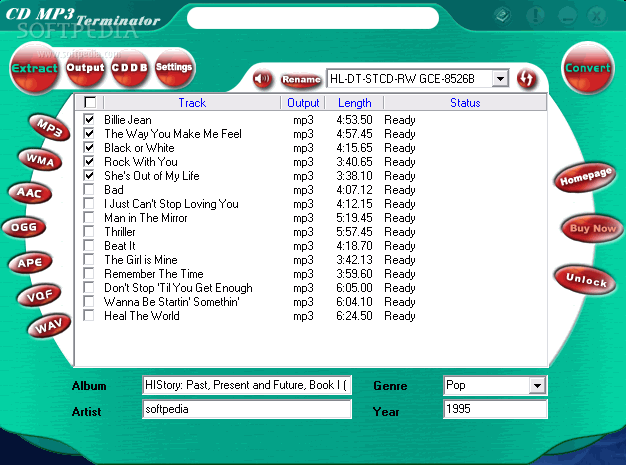Minimize the CD MP3 Terminator window
626x465 pixels.
pos(566,16)
